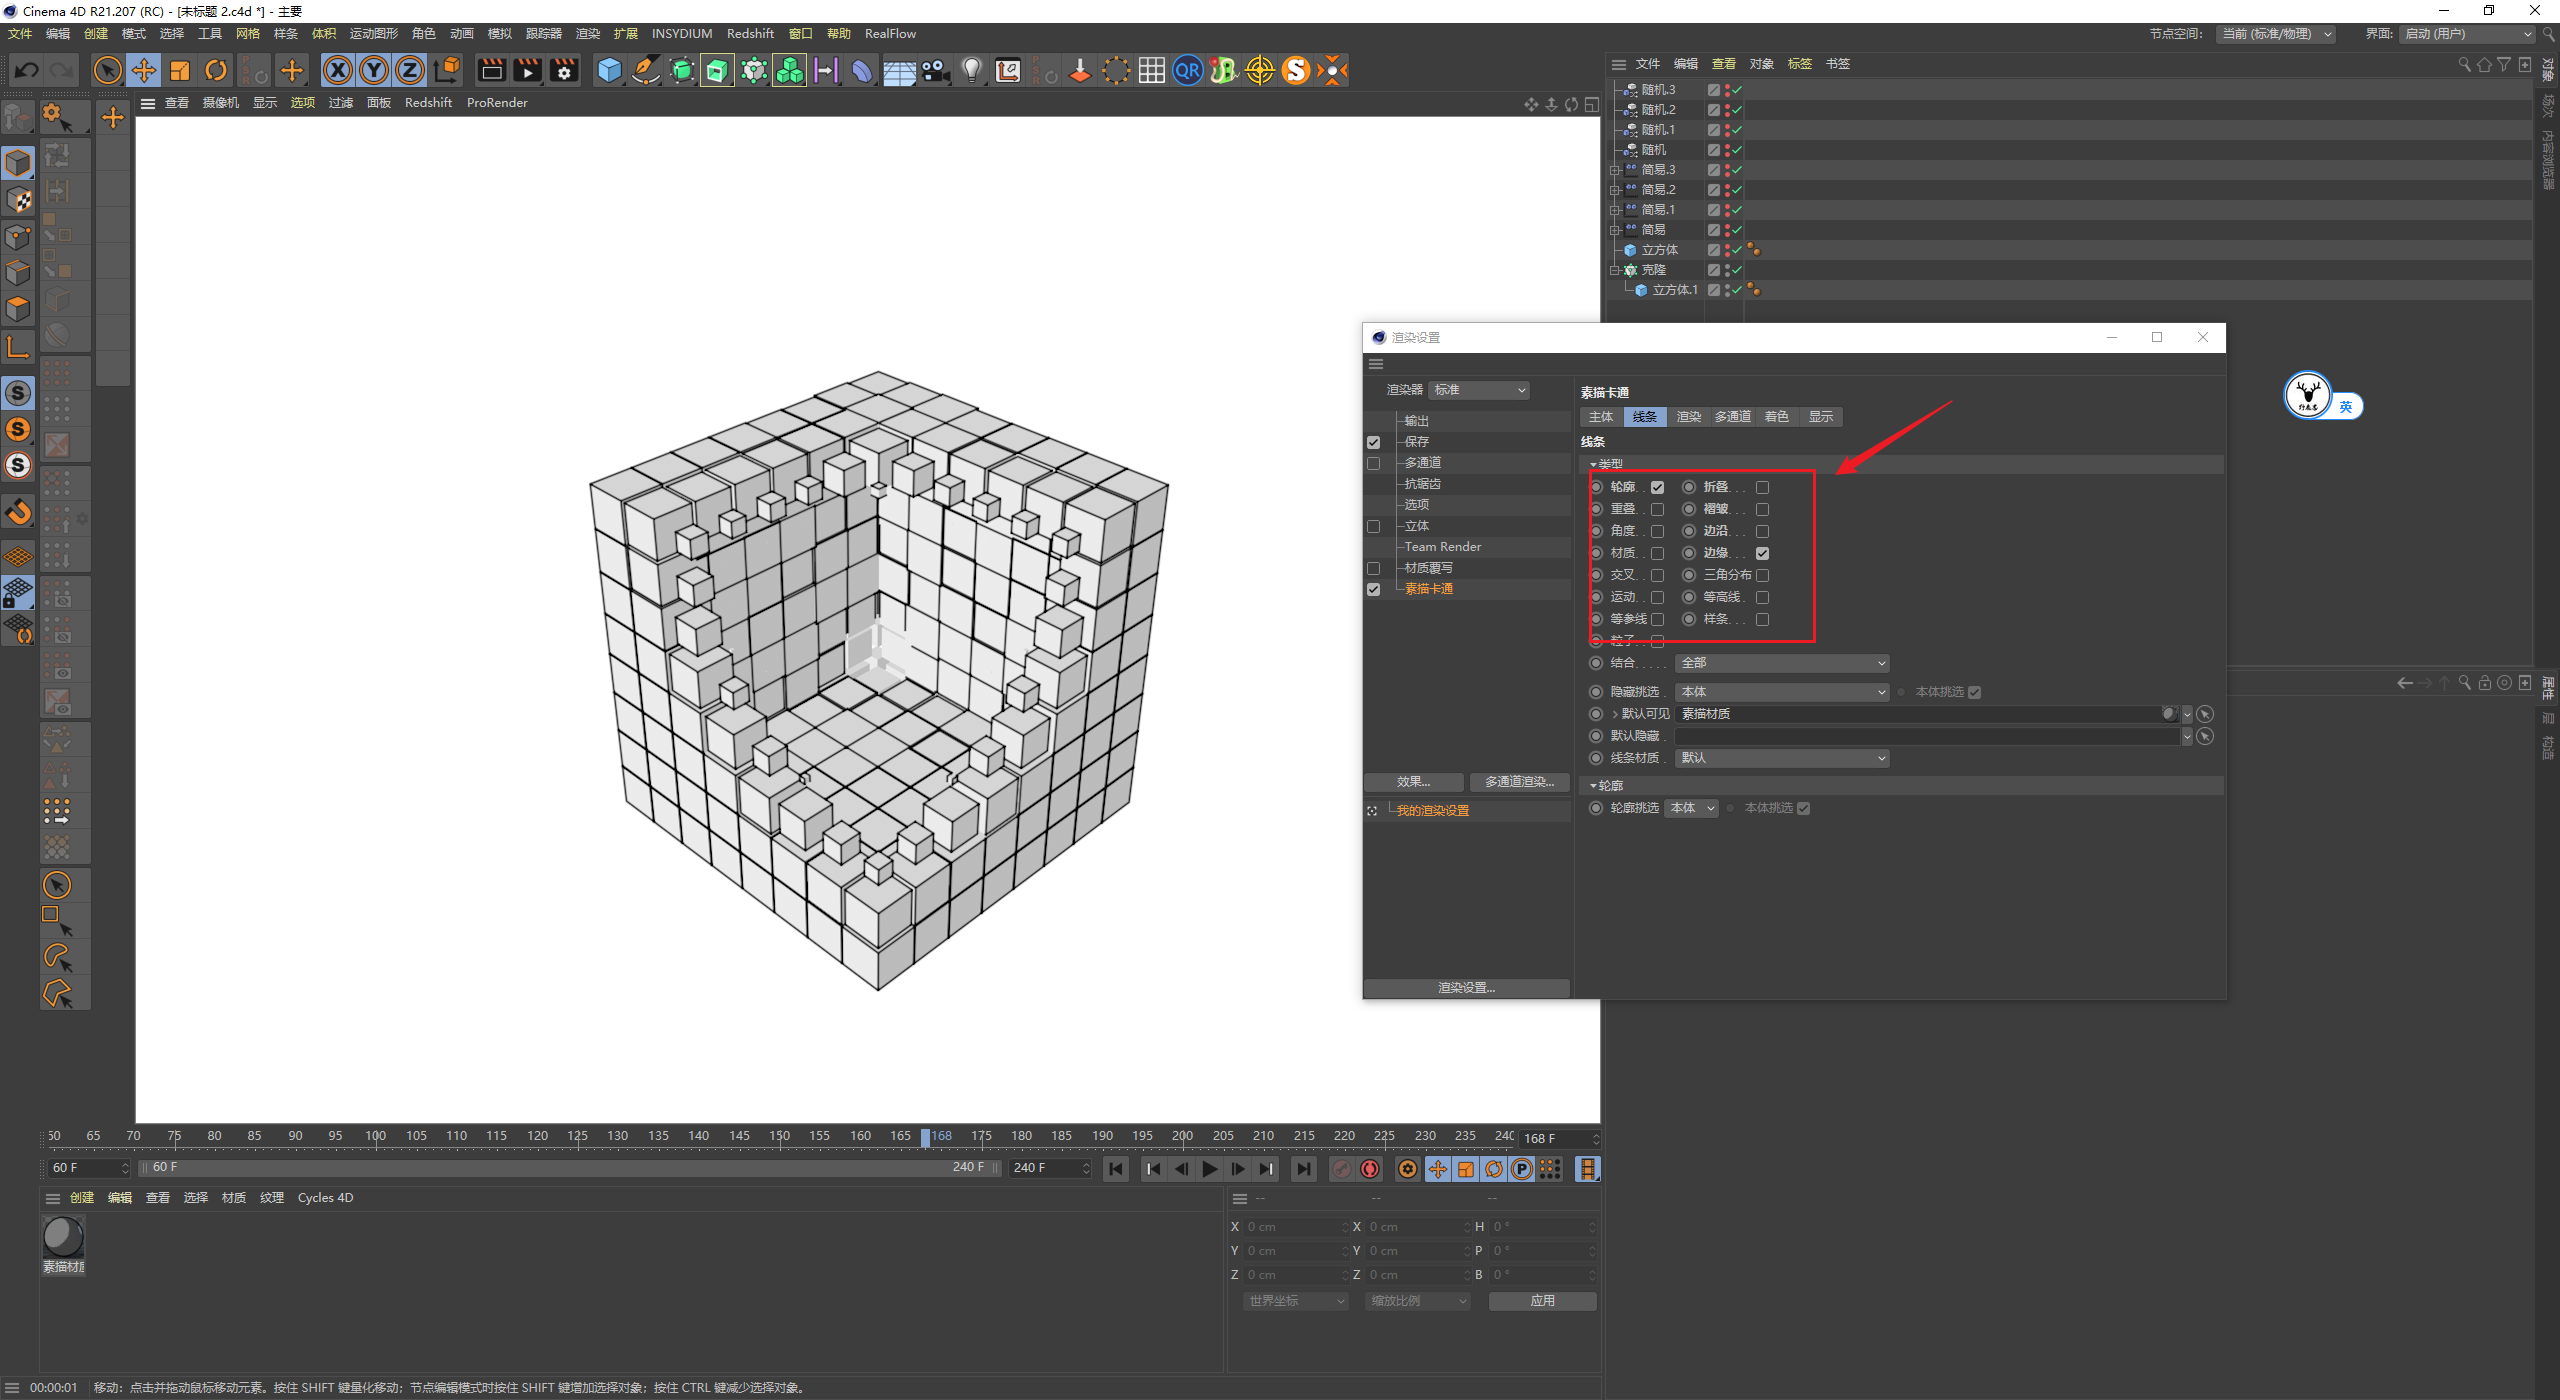This screenshot has width=2560, height=1400.
Task: Enable the 折叠 line type checkbox
Action: tap(1762, 487)
